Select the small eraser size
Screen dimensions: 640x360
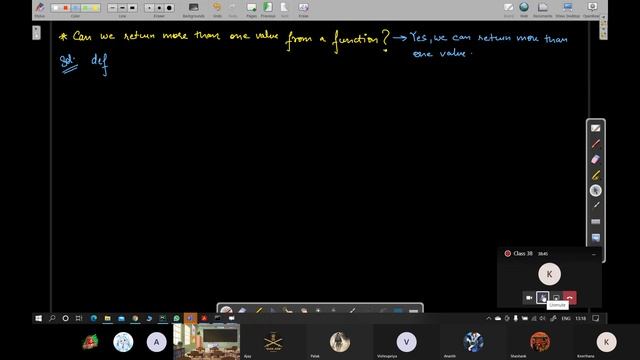point(149,8)
